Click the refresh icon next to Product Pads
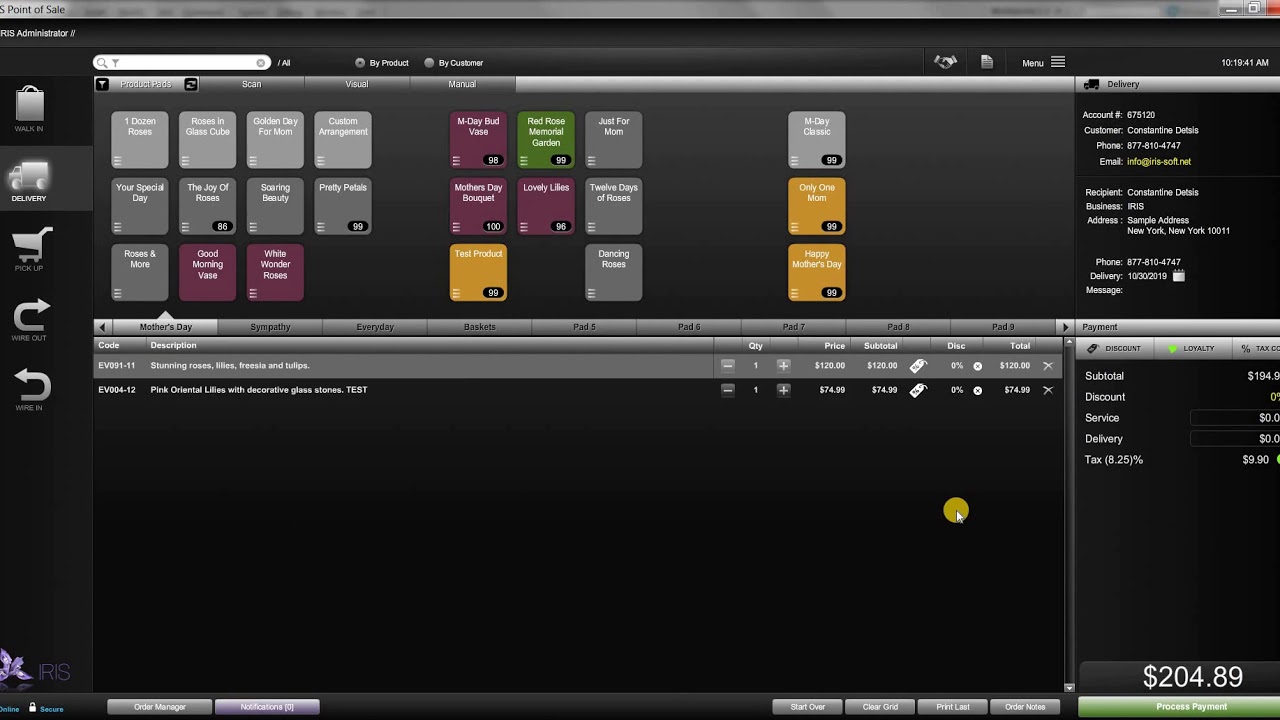1280x720 pixels. [191, 84]
